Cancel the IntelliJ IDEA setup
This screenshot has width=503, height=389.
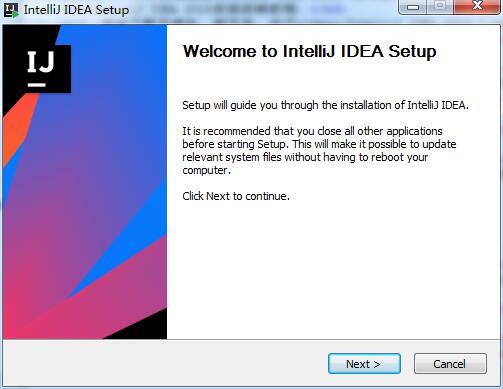pos(450,364)
